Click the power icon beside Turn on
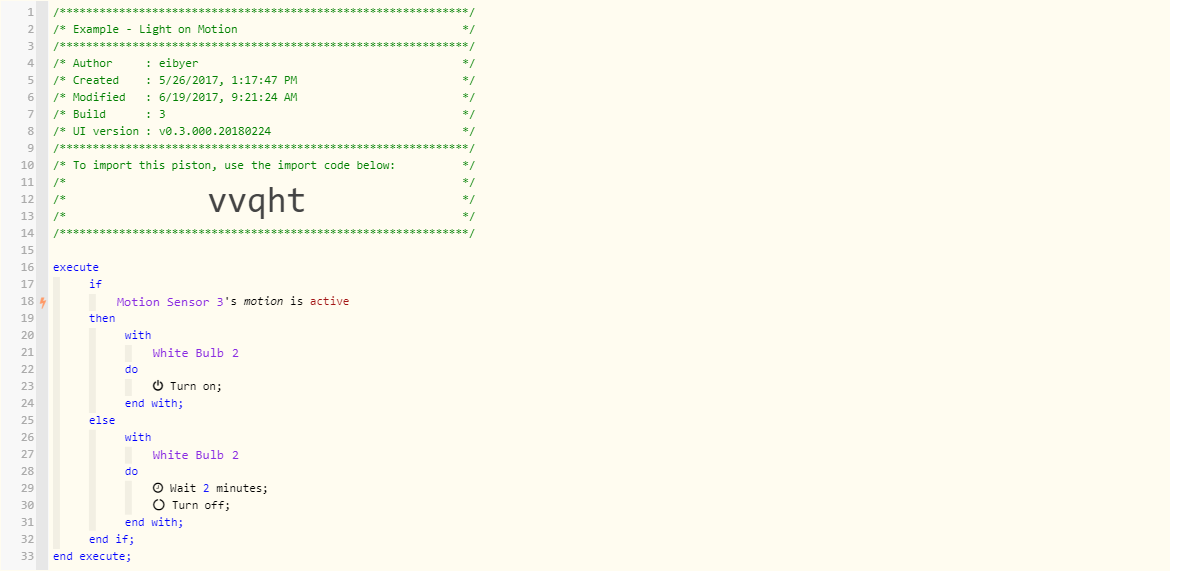1178x579 pixels. click(158, 386)
